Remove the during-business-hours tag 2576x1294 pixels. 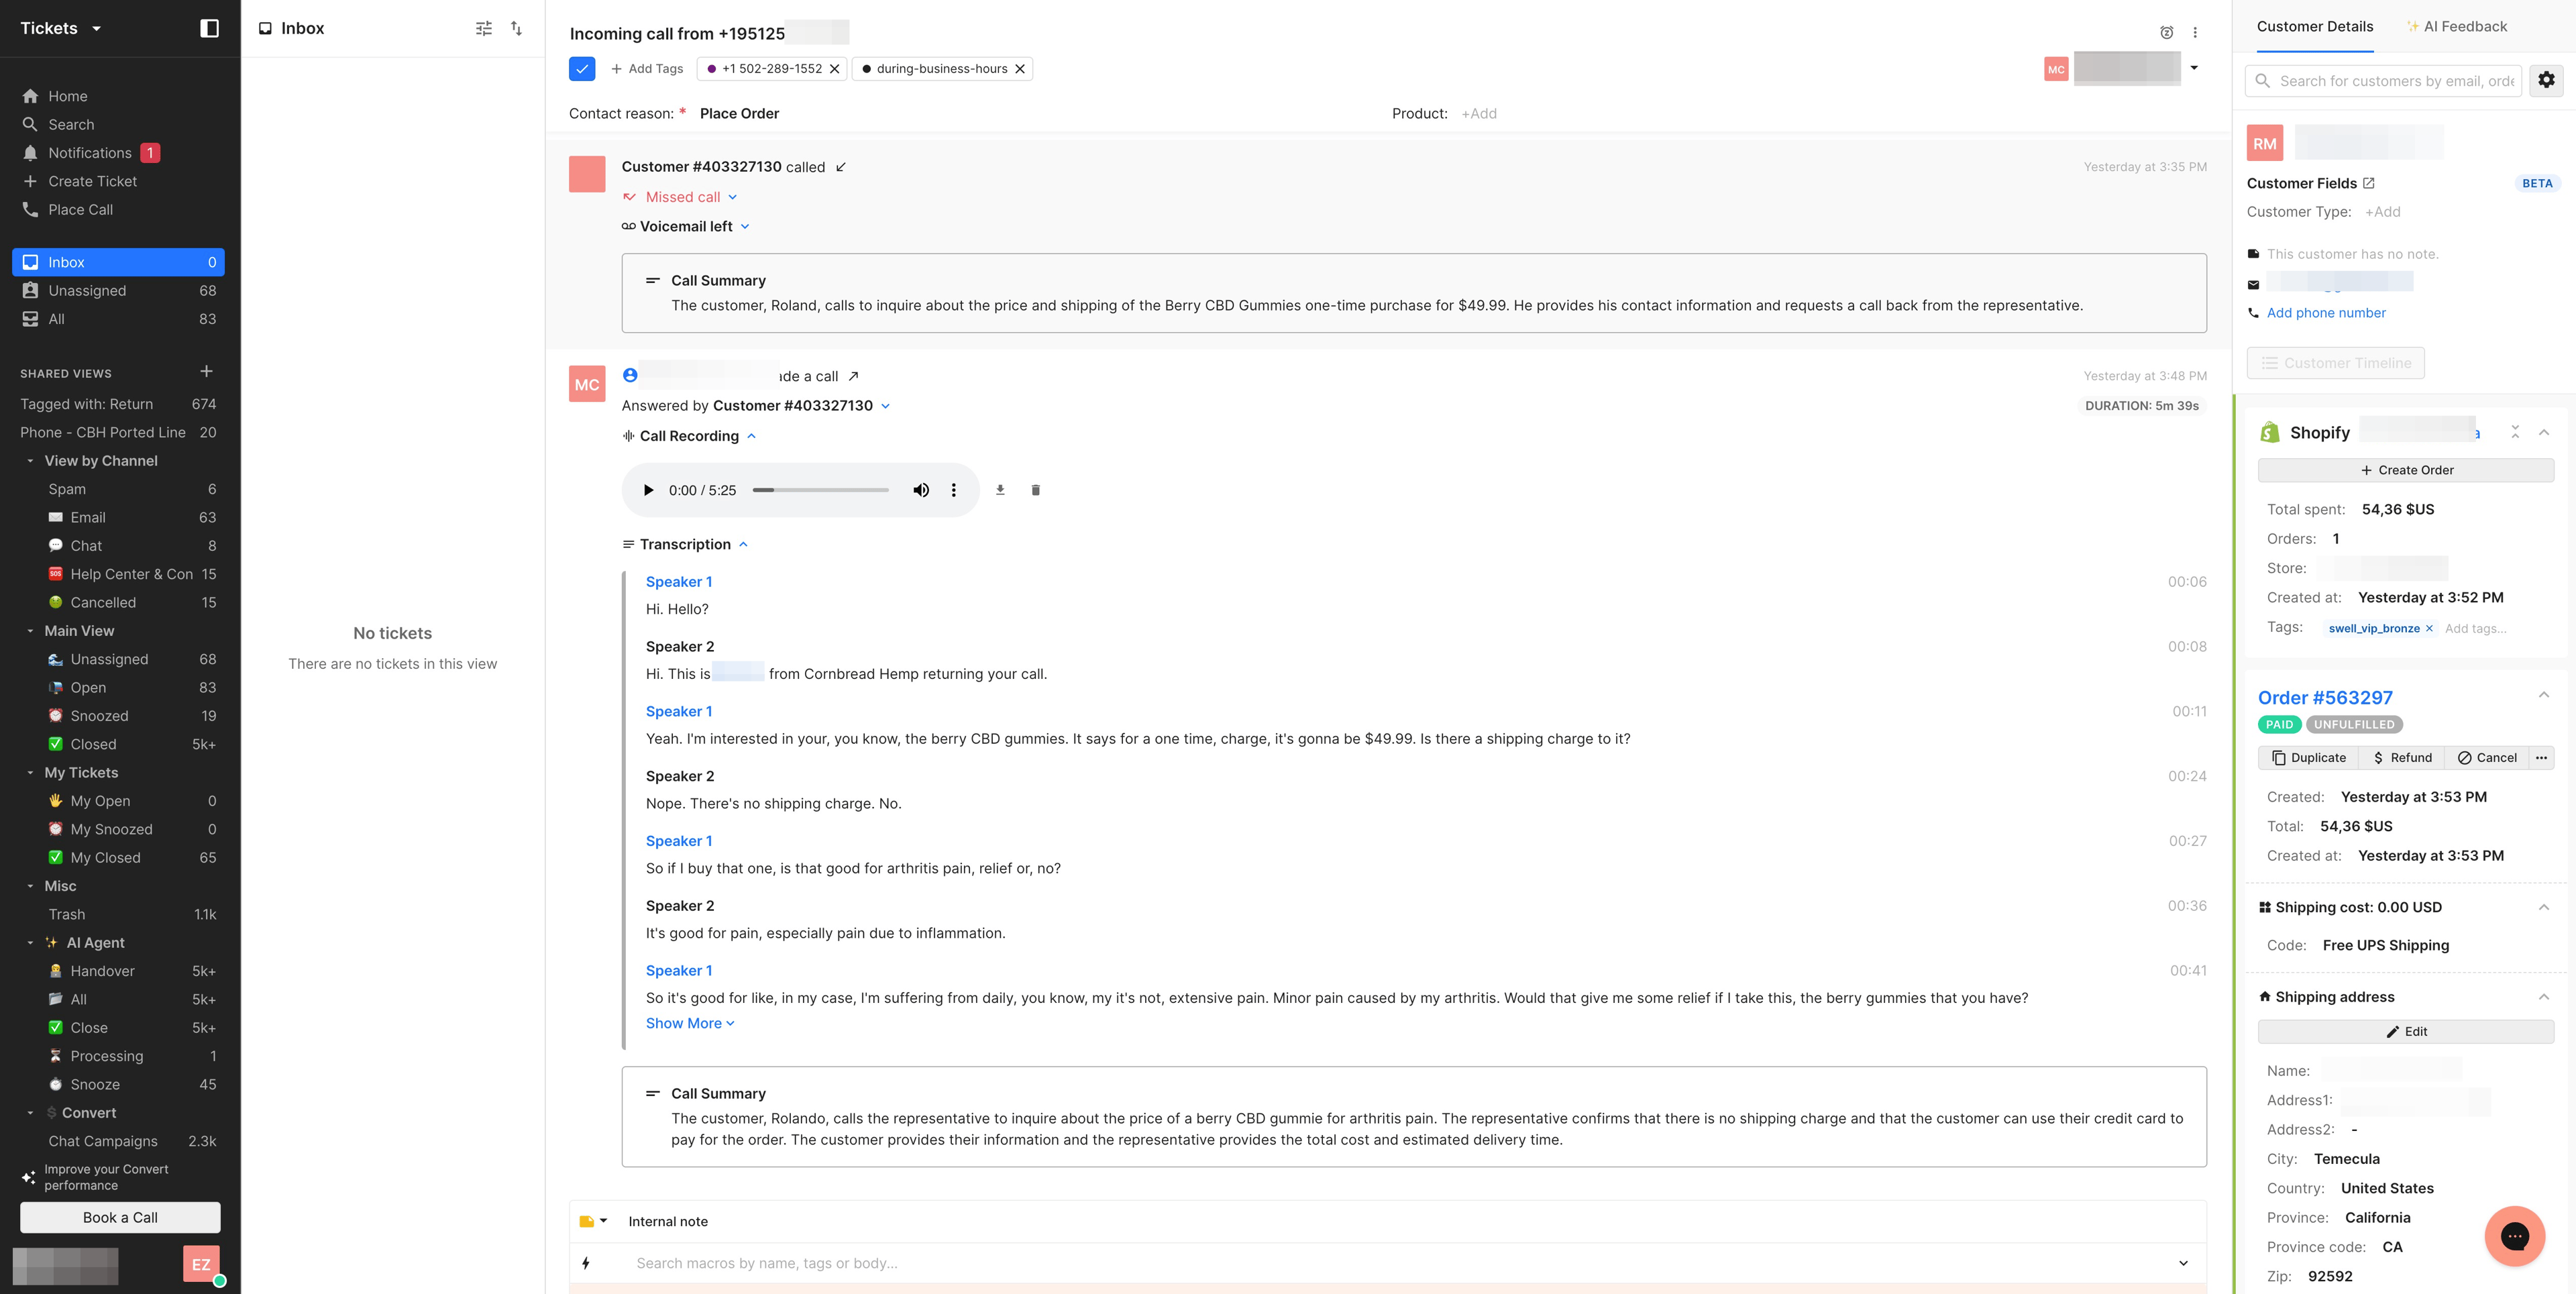pyautogui.click(x=1020, y=69)
